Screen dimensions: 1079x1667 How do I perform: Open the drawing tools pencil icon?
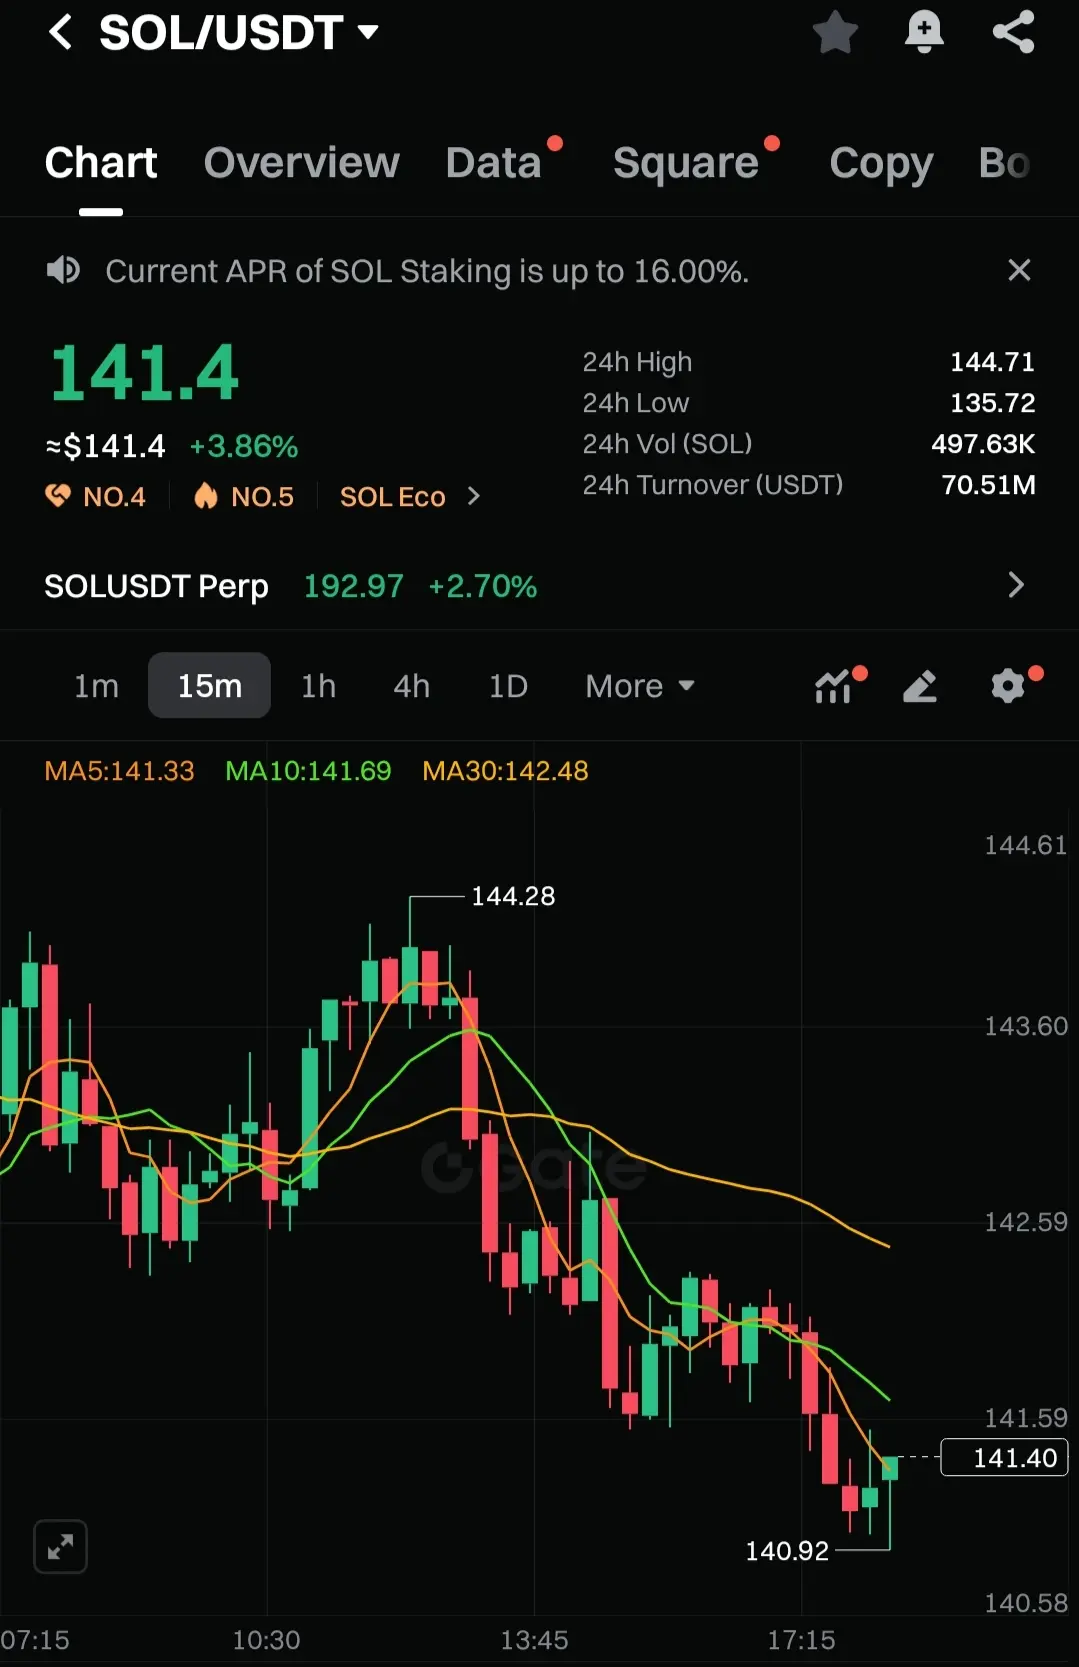[x=920, y=686]
